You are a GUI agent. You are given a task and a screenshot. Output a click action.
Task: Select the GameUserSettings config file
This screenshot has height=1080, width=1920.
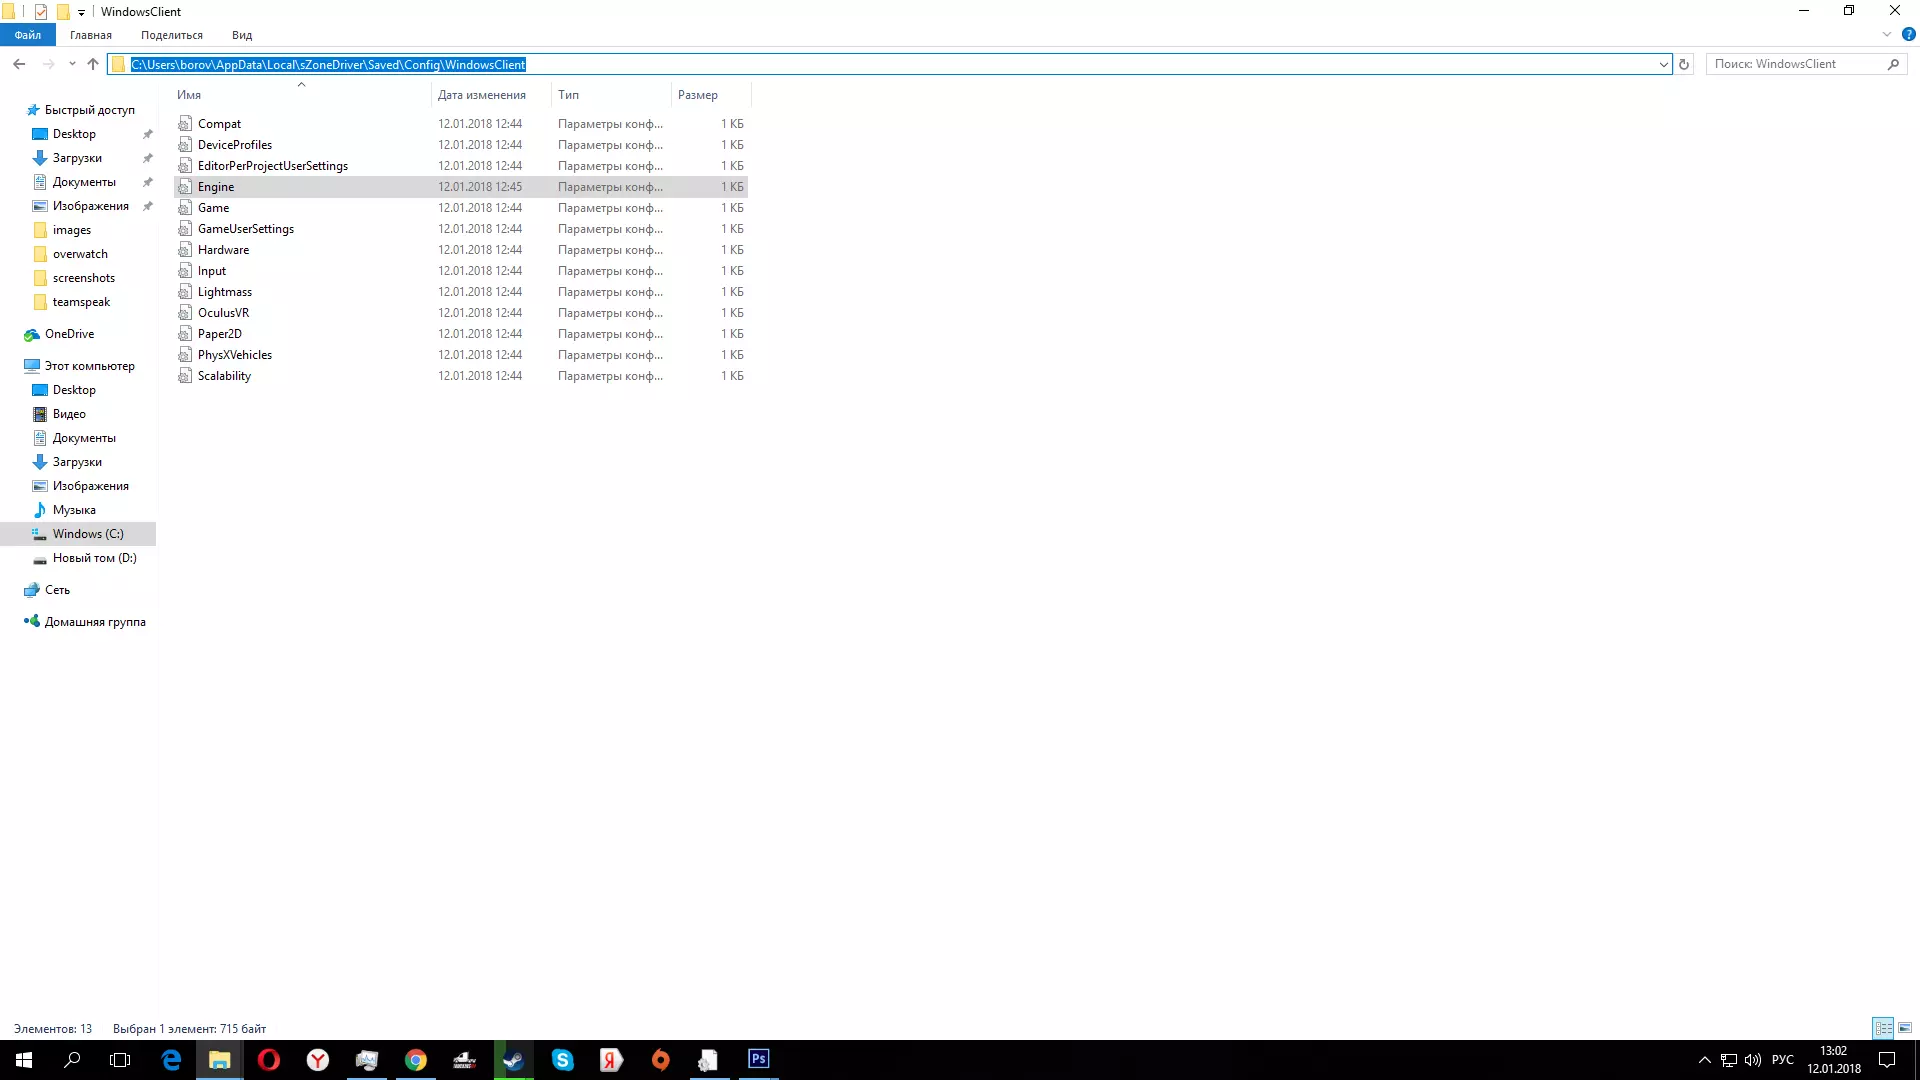pos(245,229)
